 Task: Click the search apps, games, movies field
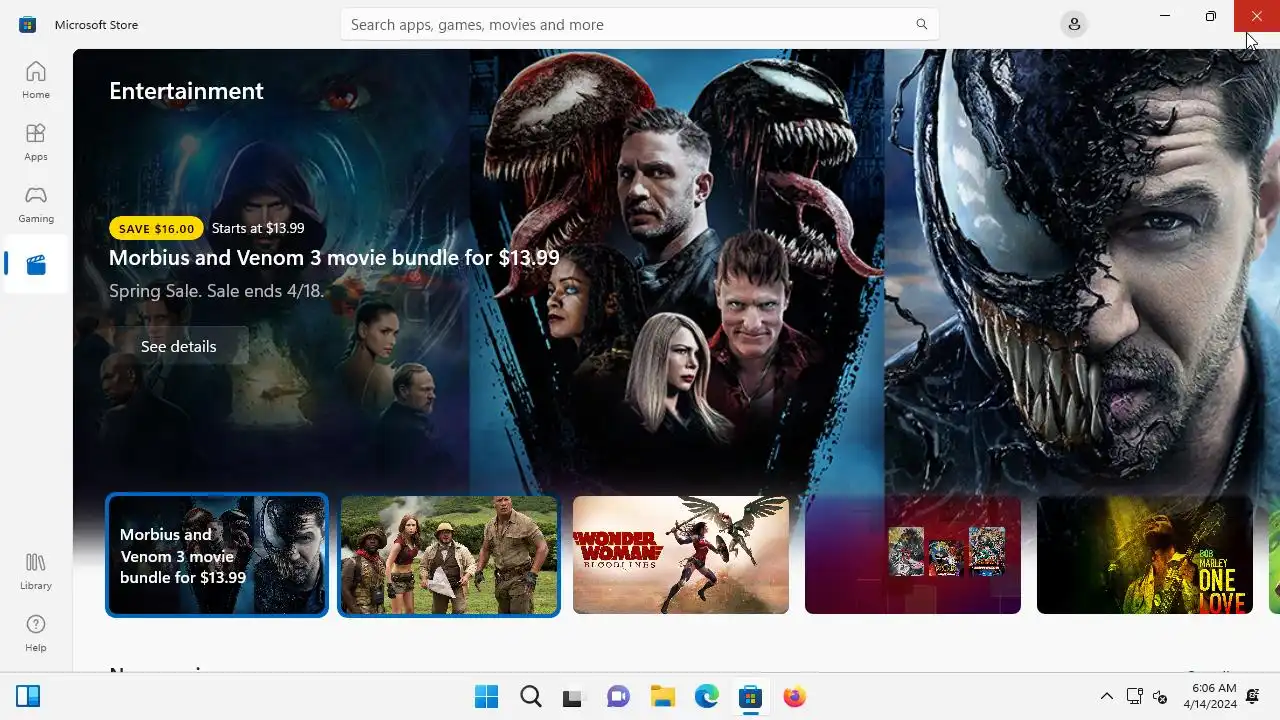[639, 24]
